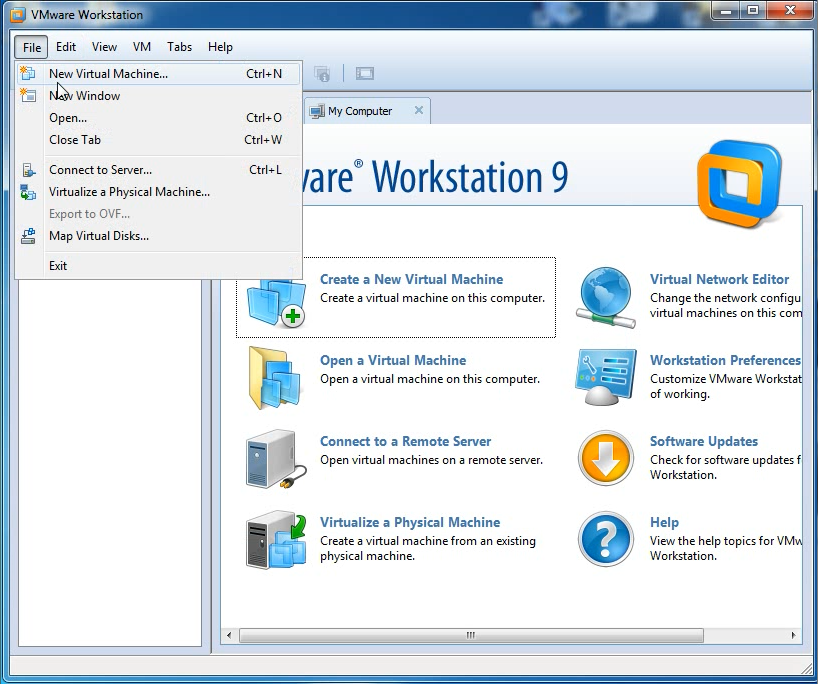Image resolution: width=818 pixels, height=684 pixels.
Task: Choose New Window from the File menu
Action: tap(158, 95)
